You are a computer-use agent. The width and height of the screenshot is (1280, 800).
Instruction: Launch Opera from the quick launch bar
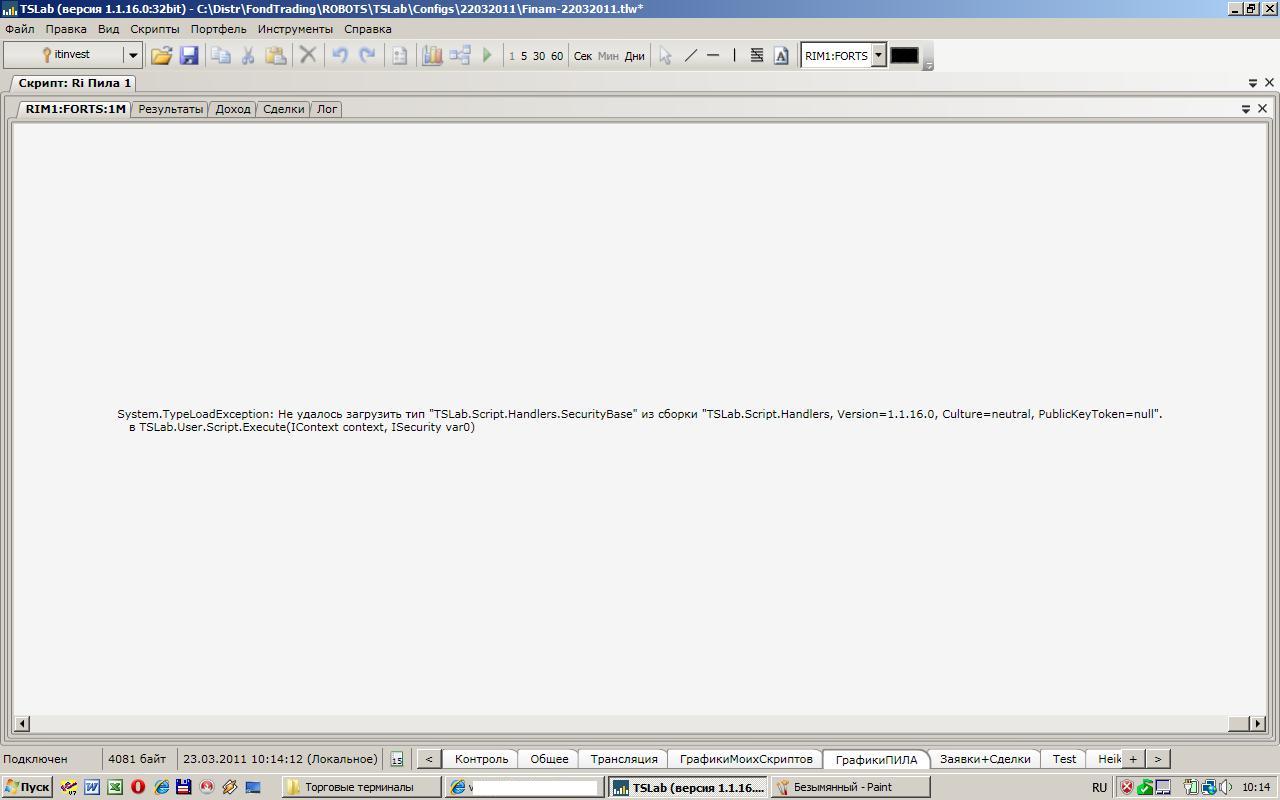tap(138, 787)
